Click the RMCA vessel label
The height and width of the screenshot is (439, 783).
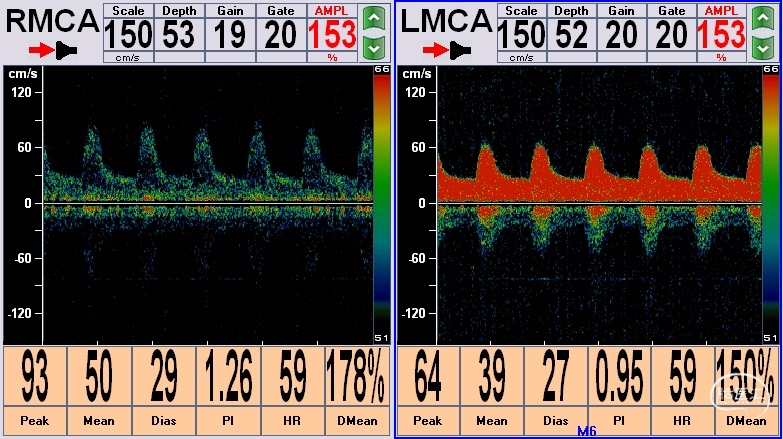[x=53, y=21]
